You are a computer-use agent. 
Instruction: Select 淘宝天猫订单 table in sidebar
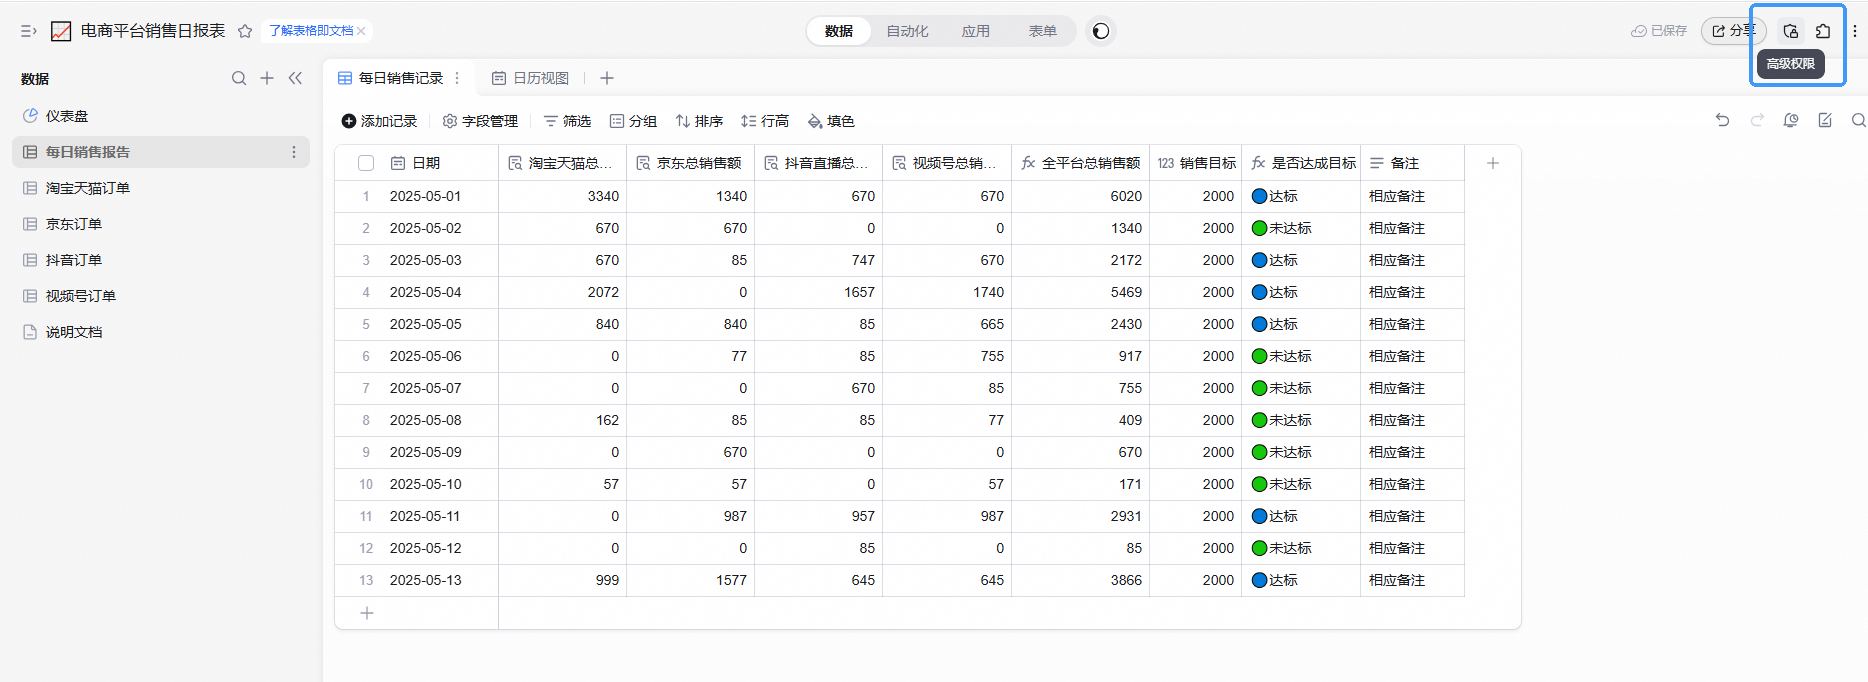coord(160,188)
